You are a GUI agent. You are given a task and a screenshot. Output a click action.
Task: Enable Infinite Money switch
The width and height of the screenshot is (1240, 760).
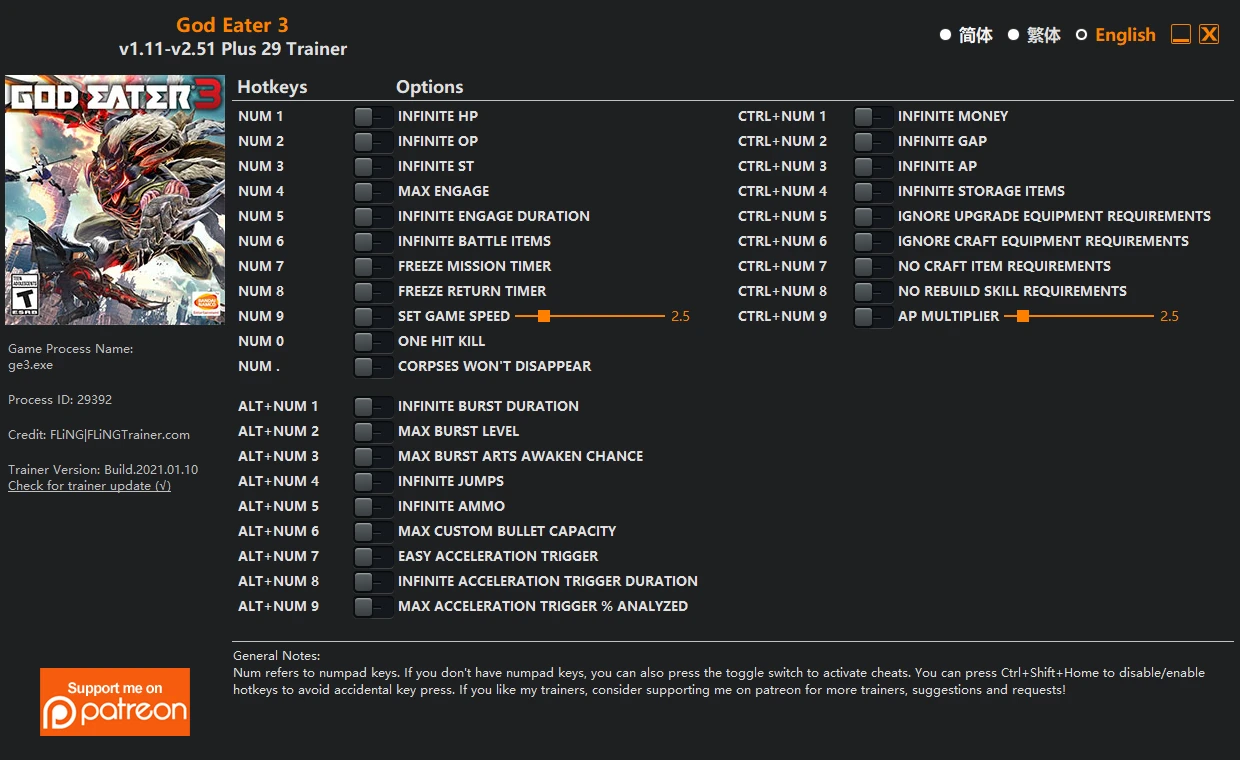(x=873, y=117)
